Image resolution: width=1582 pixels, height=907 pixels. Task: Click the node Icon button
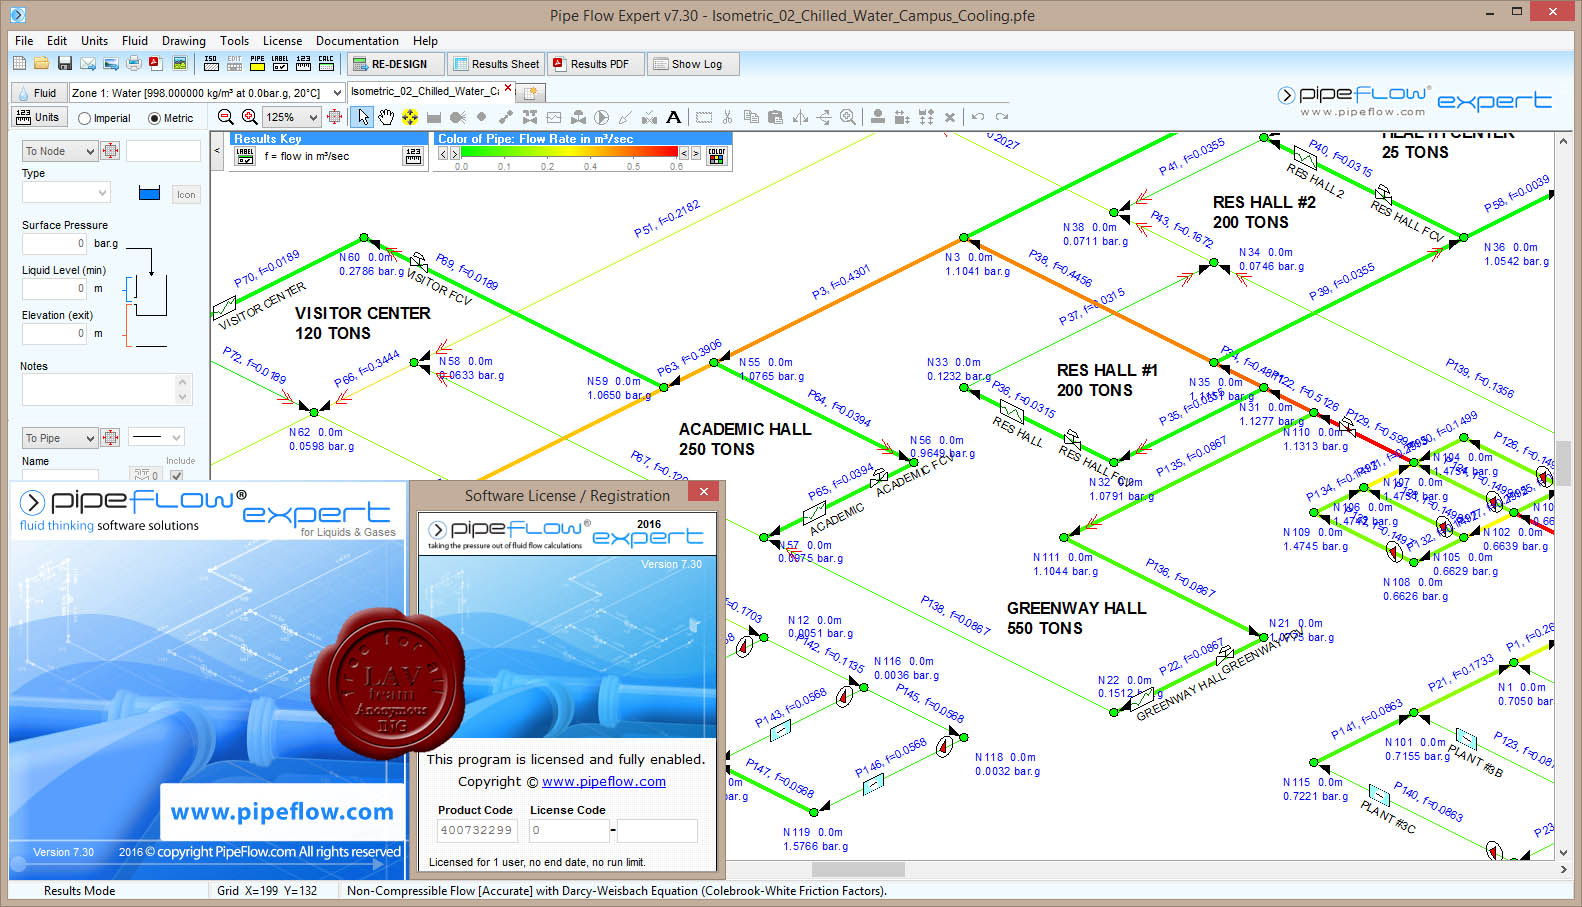[186, 194]
